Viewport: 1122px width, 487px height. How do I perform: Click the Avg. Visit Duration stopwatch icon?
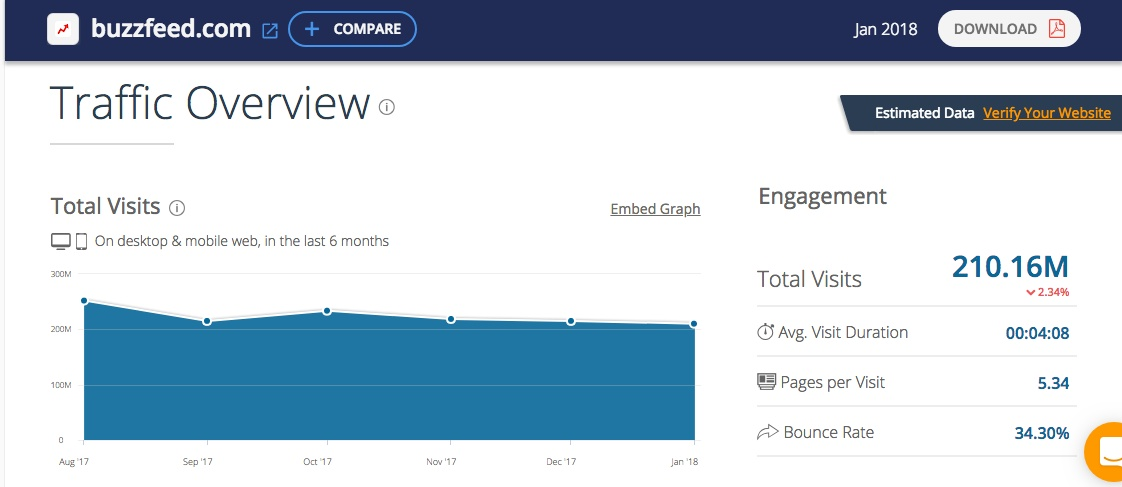point(766,332)
